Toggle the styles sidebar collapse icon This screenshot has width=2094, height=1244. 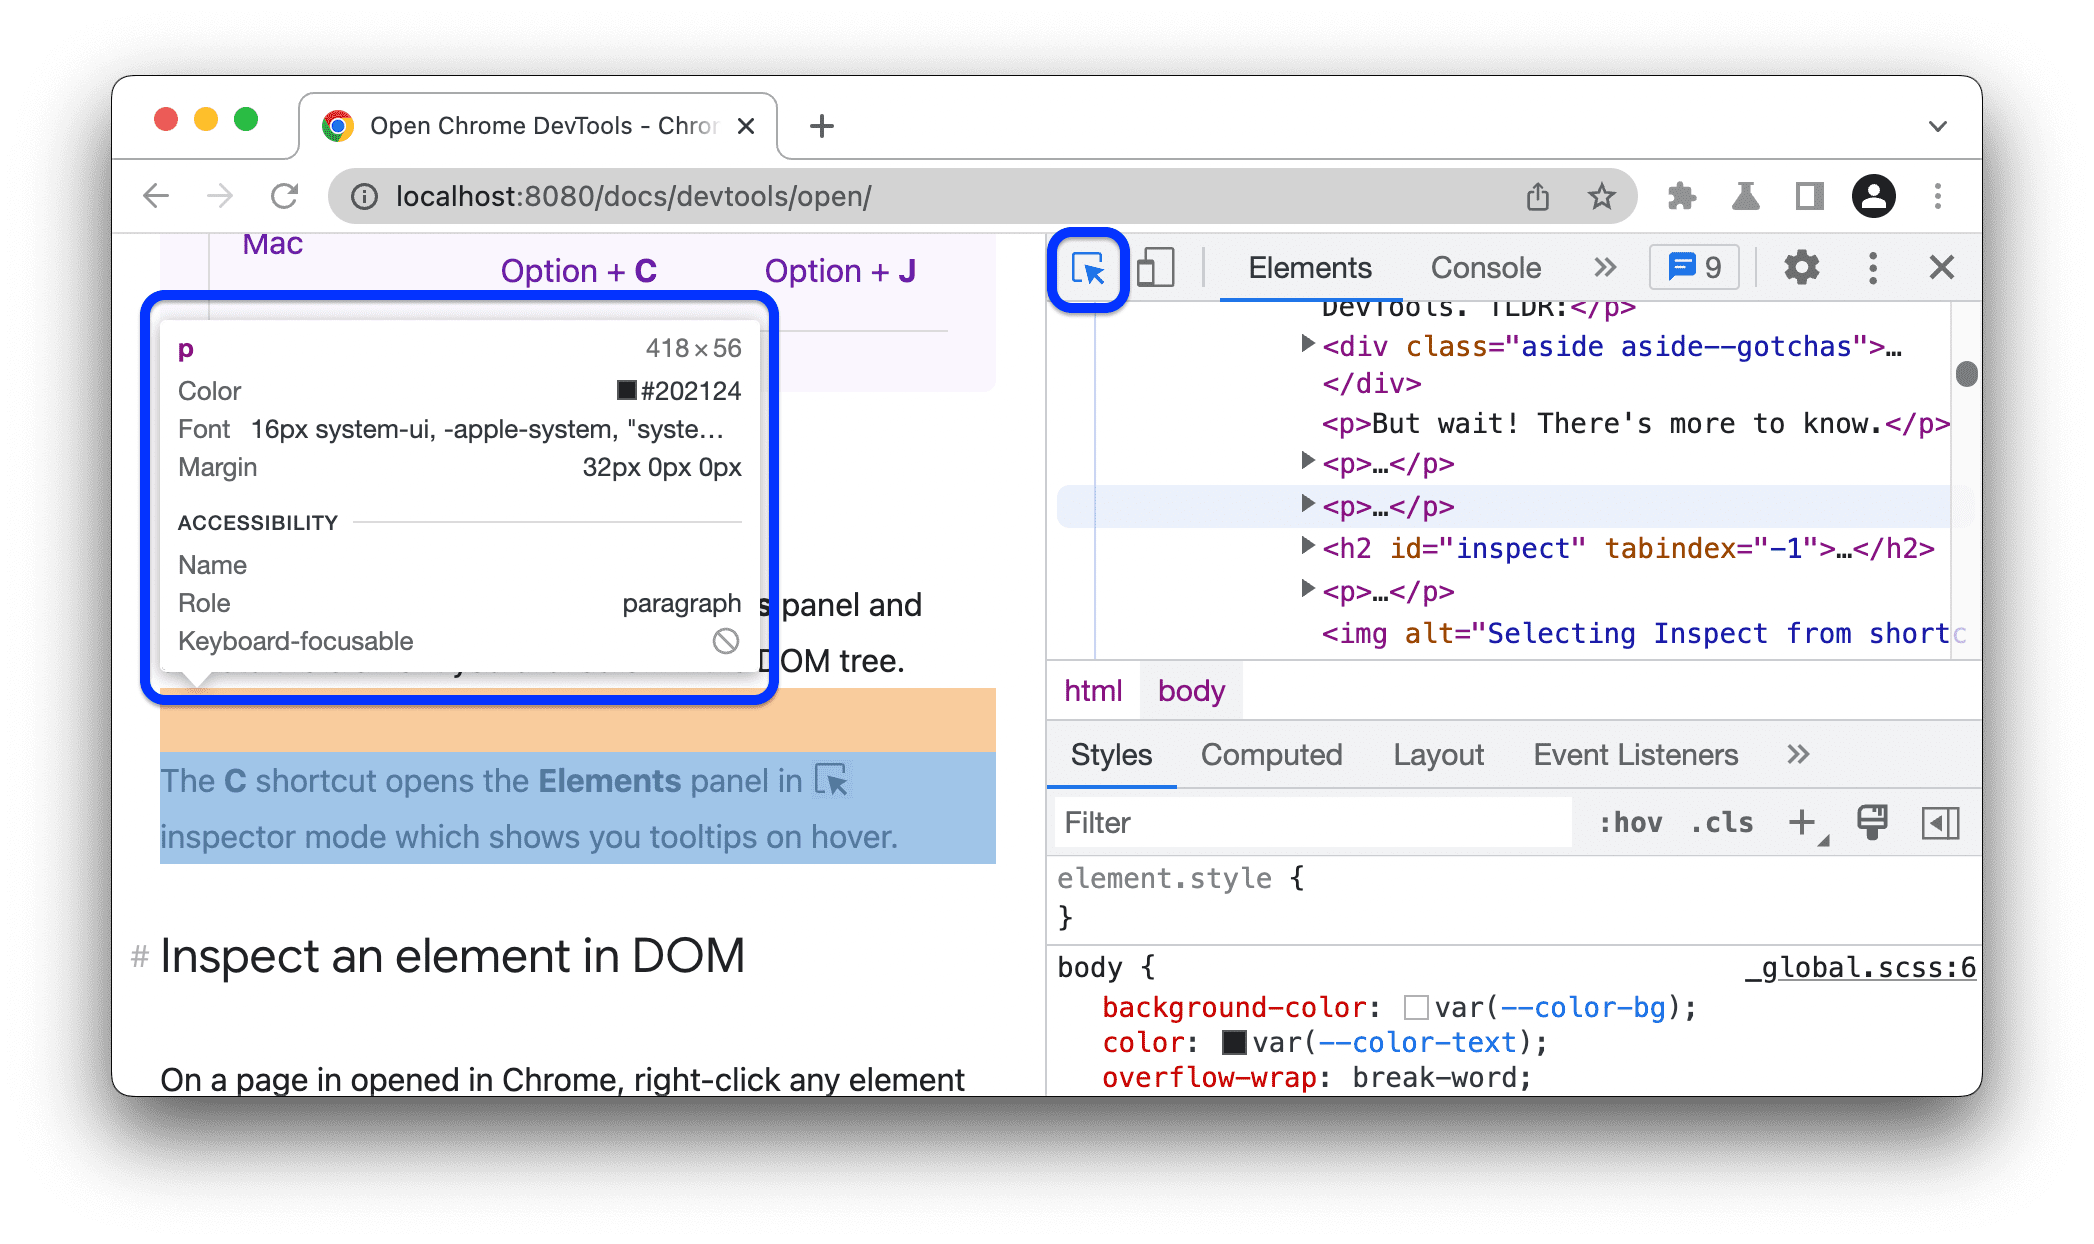tap(1937, 823)
